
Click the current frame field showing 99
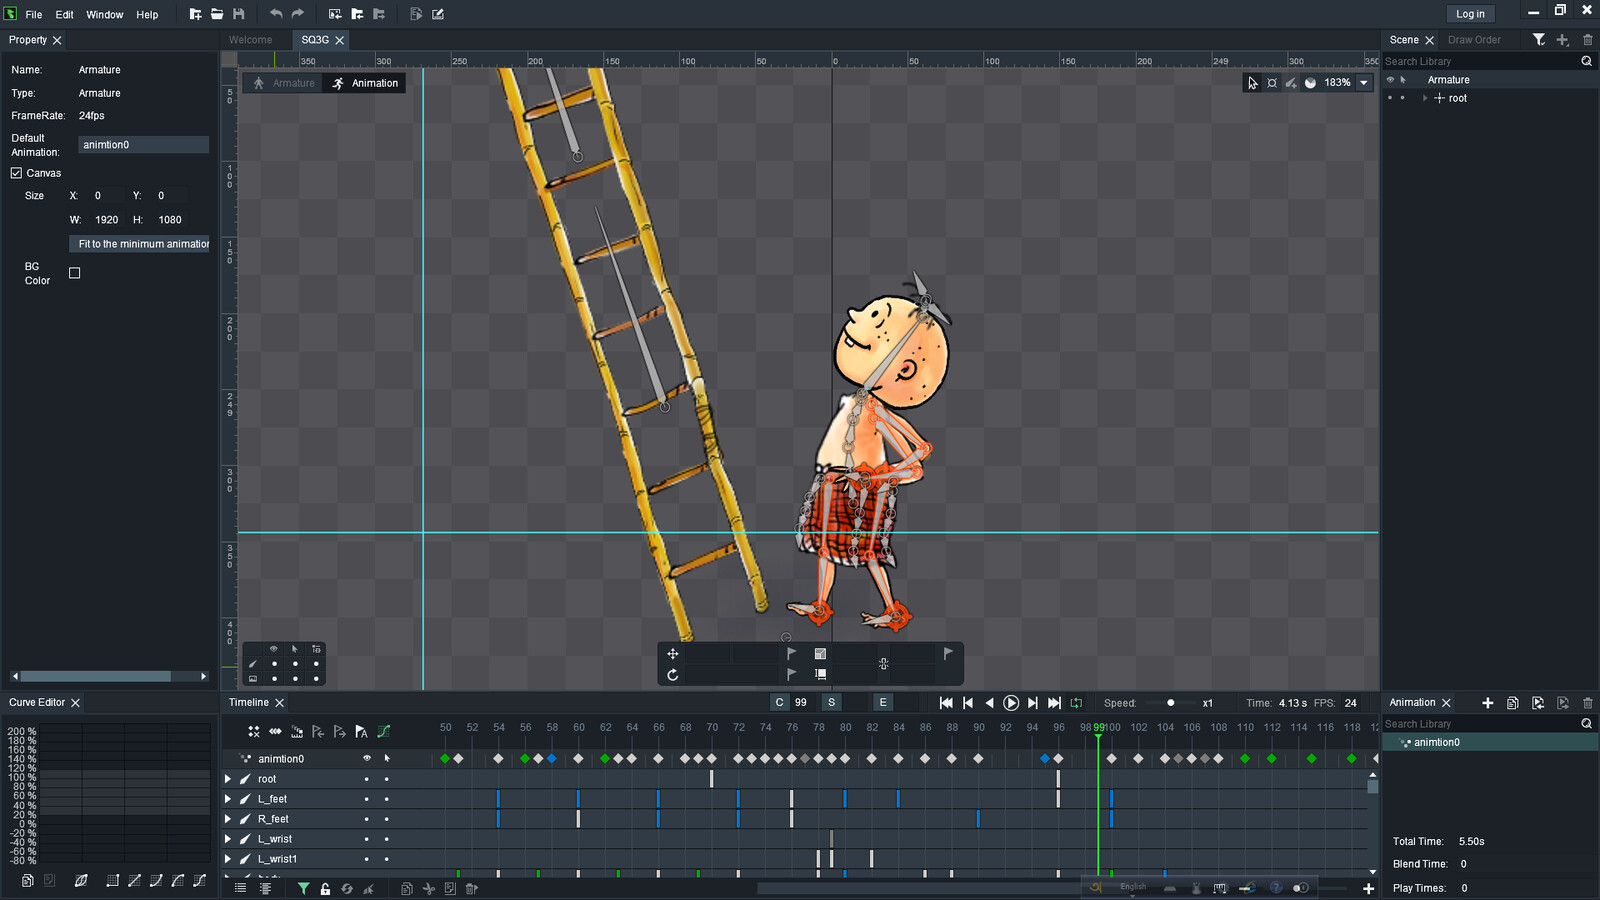coord(802,703)
